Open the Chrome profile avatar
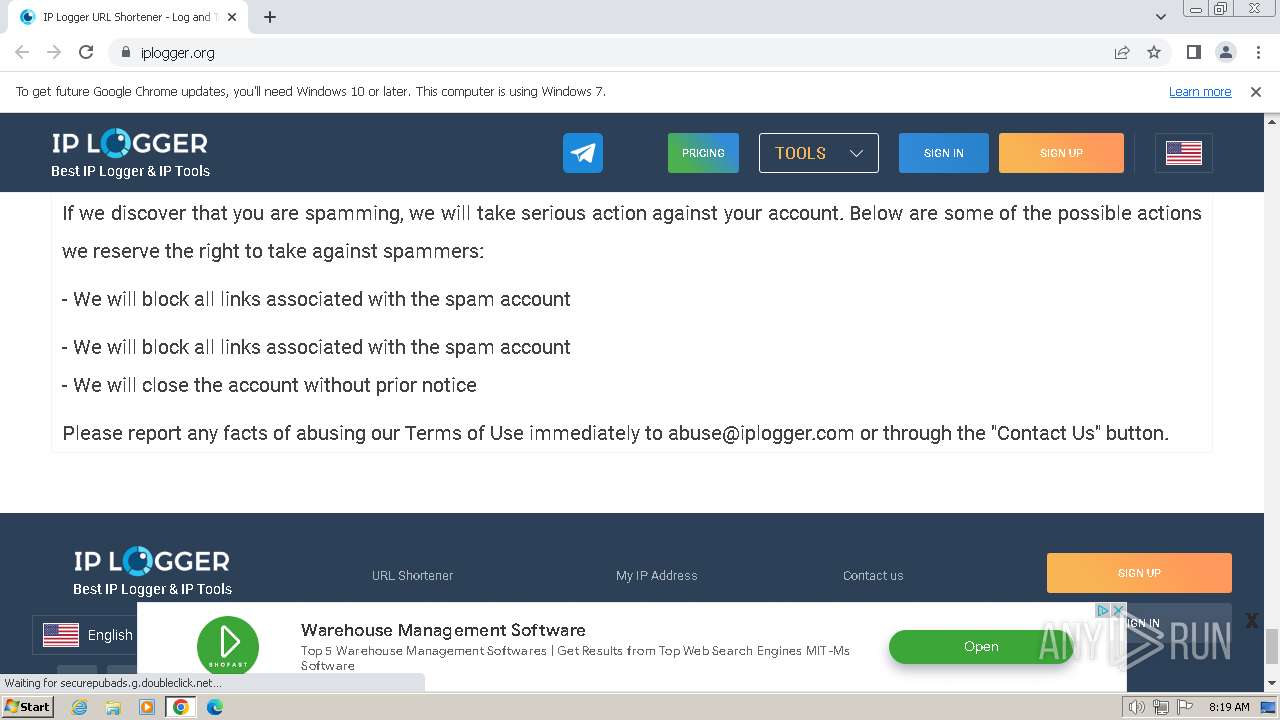This screenshot has height=720, width=1280. [x=1225, y=52]
